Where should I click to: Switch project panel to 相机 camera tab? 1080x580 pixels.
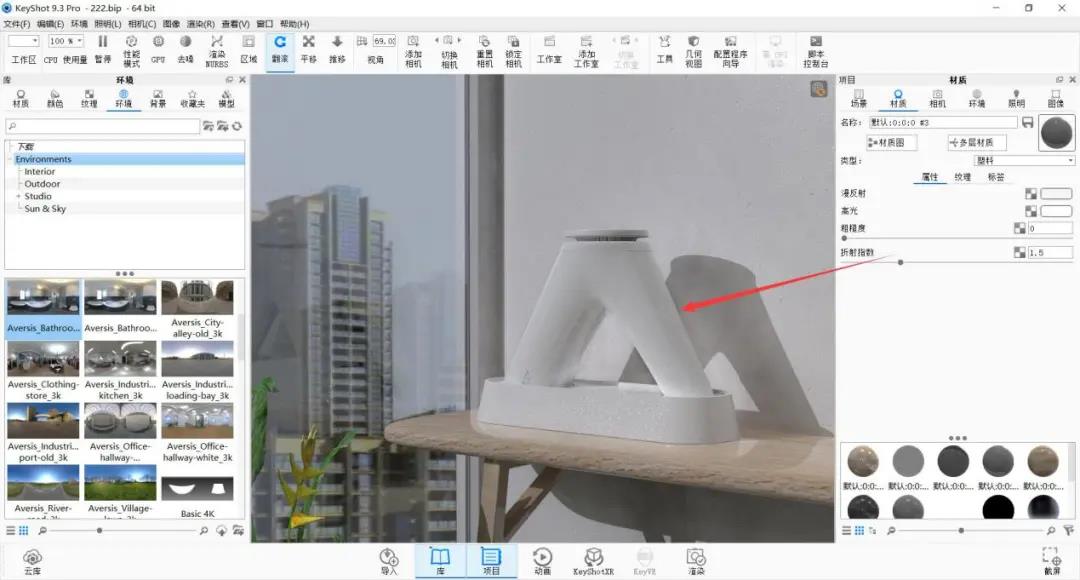tap(937, 99)
